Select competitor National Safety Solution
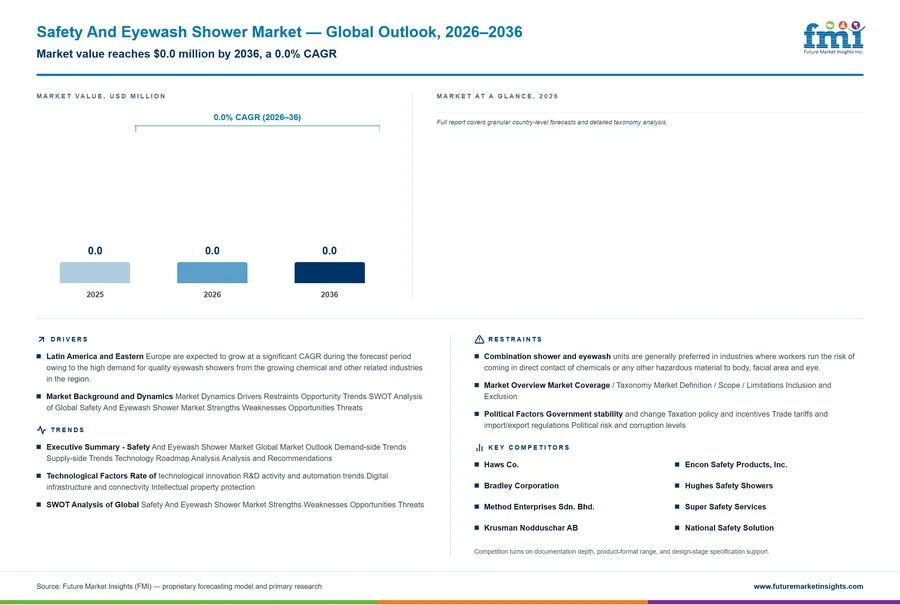Image resolution: width=900 pixels, height=605 pixels. point(729,528)
